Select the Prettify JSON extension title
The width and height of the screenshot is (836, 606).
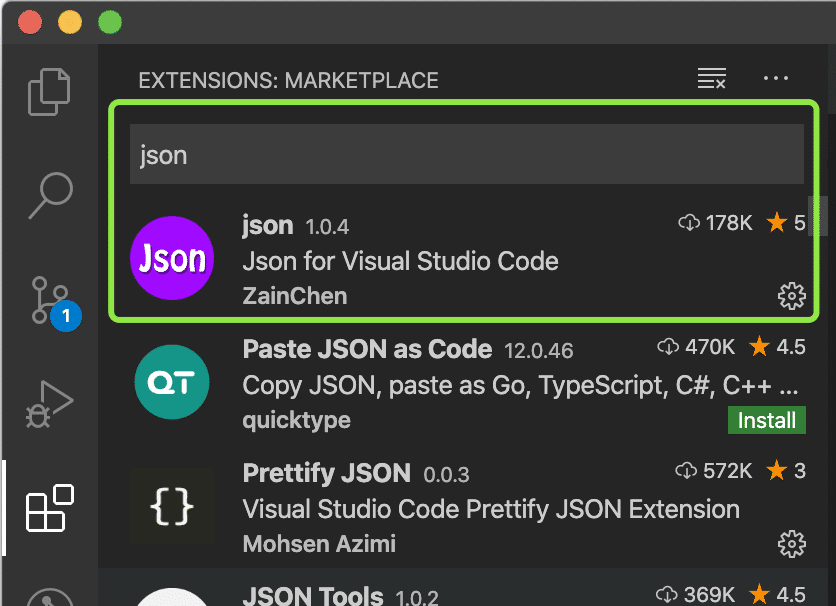pos(327,473)
